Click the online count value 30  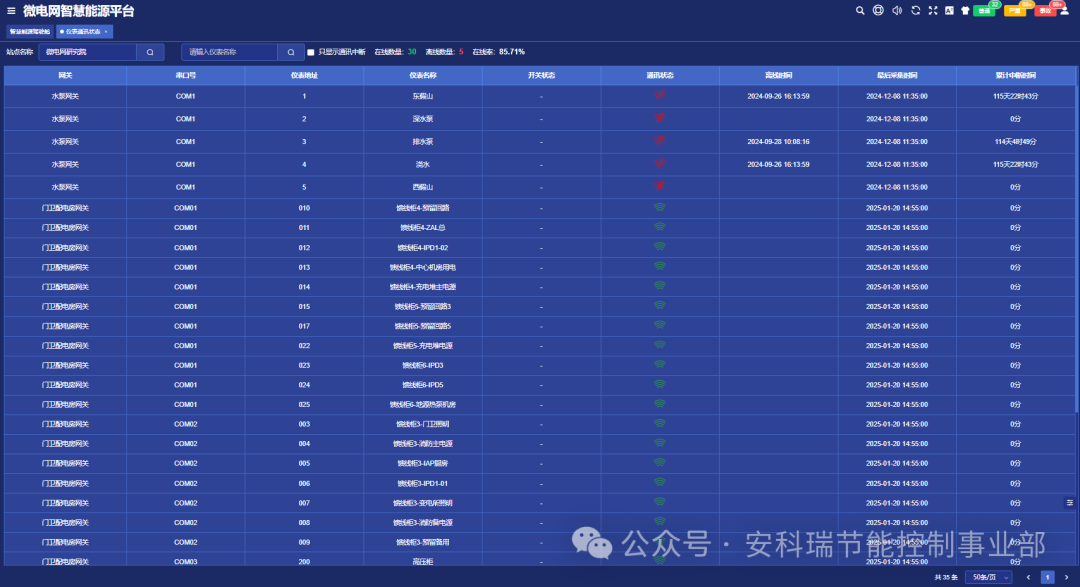[x=412, y=52]
